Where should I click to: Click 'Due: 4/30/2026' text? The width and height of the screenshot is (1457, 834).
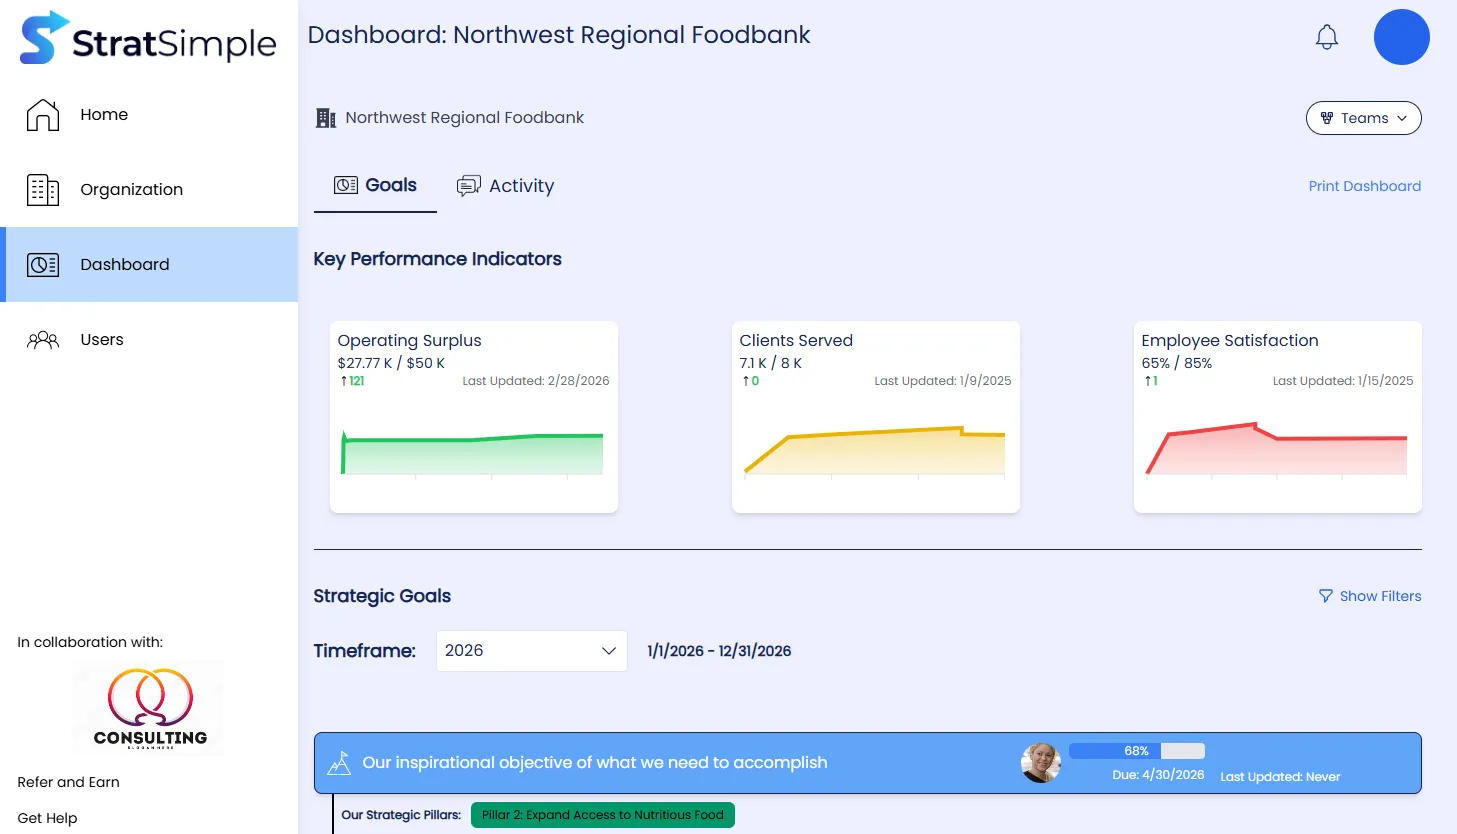click(x=1158, y=775)
